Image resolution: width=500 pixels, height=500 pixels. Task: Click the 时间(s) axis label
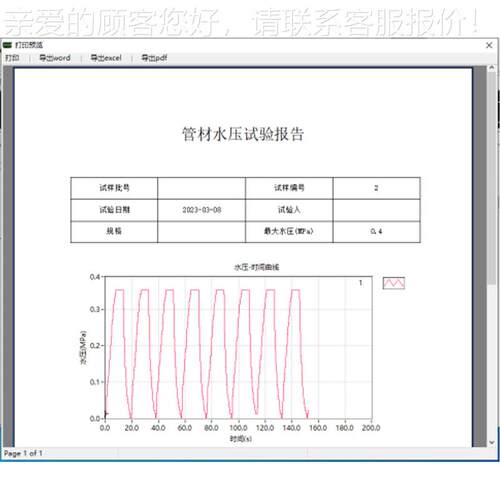pyautogui.click(x=241, y=438)
